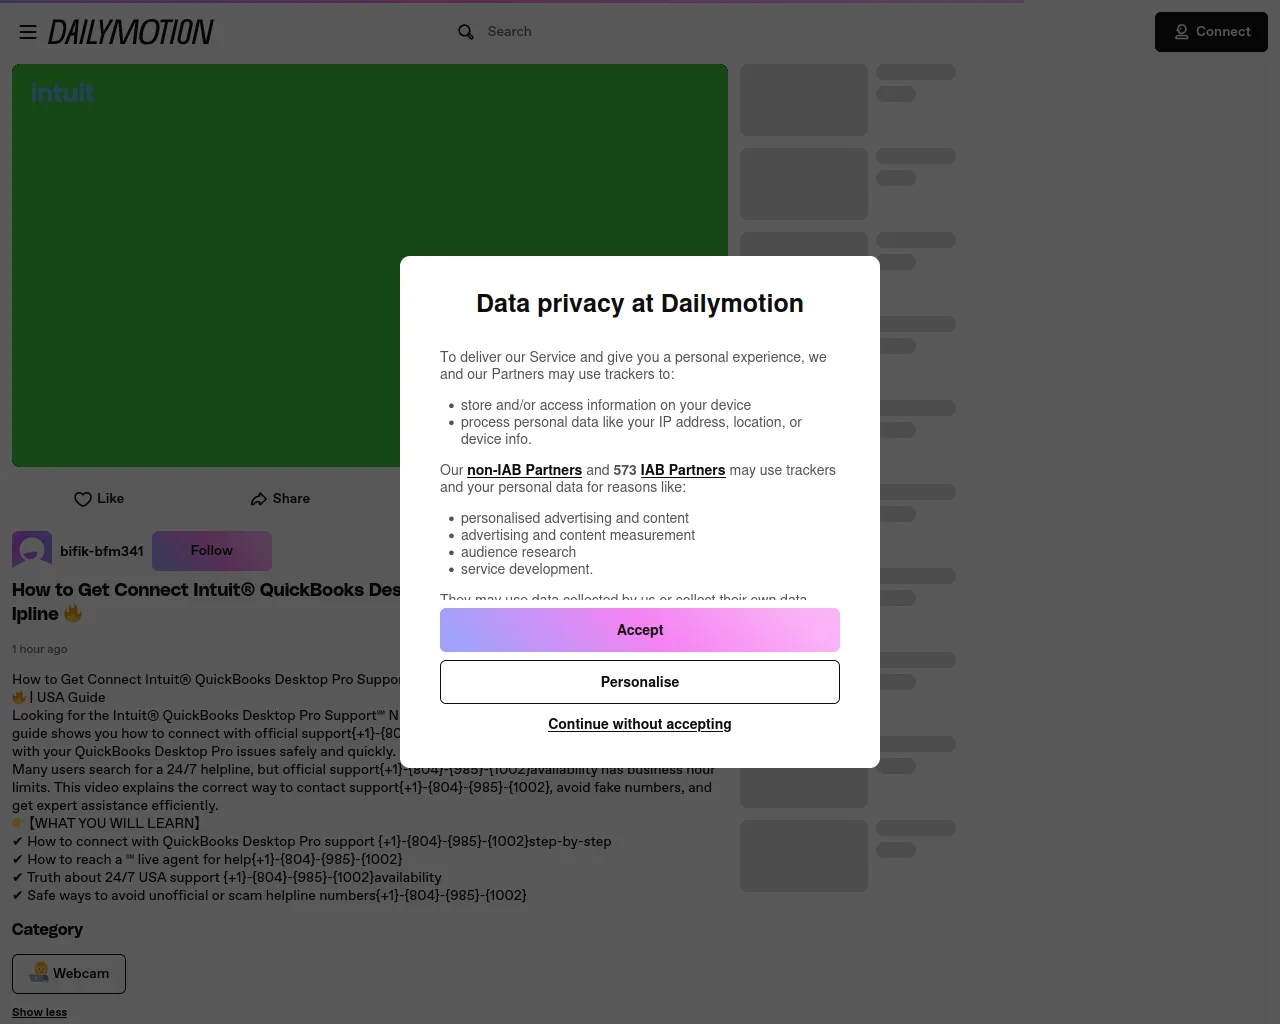Image resolution: width=1280 pixels, height=1024 pixels.
Task: Open the bifik-bfm341 username link
Action: pos(102,551)
